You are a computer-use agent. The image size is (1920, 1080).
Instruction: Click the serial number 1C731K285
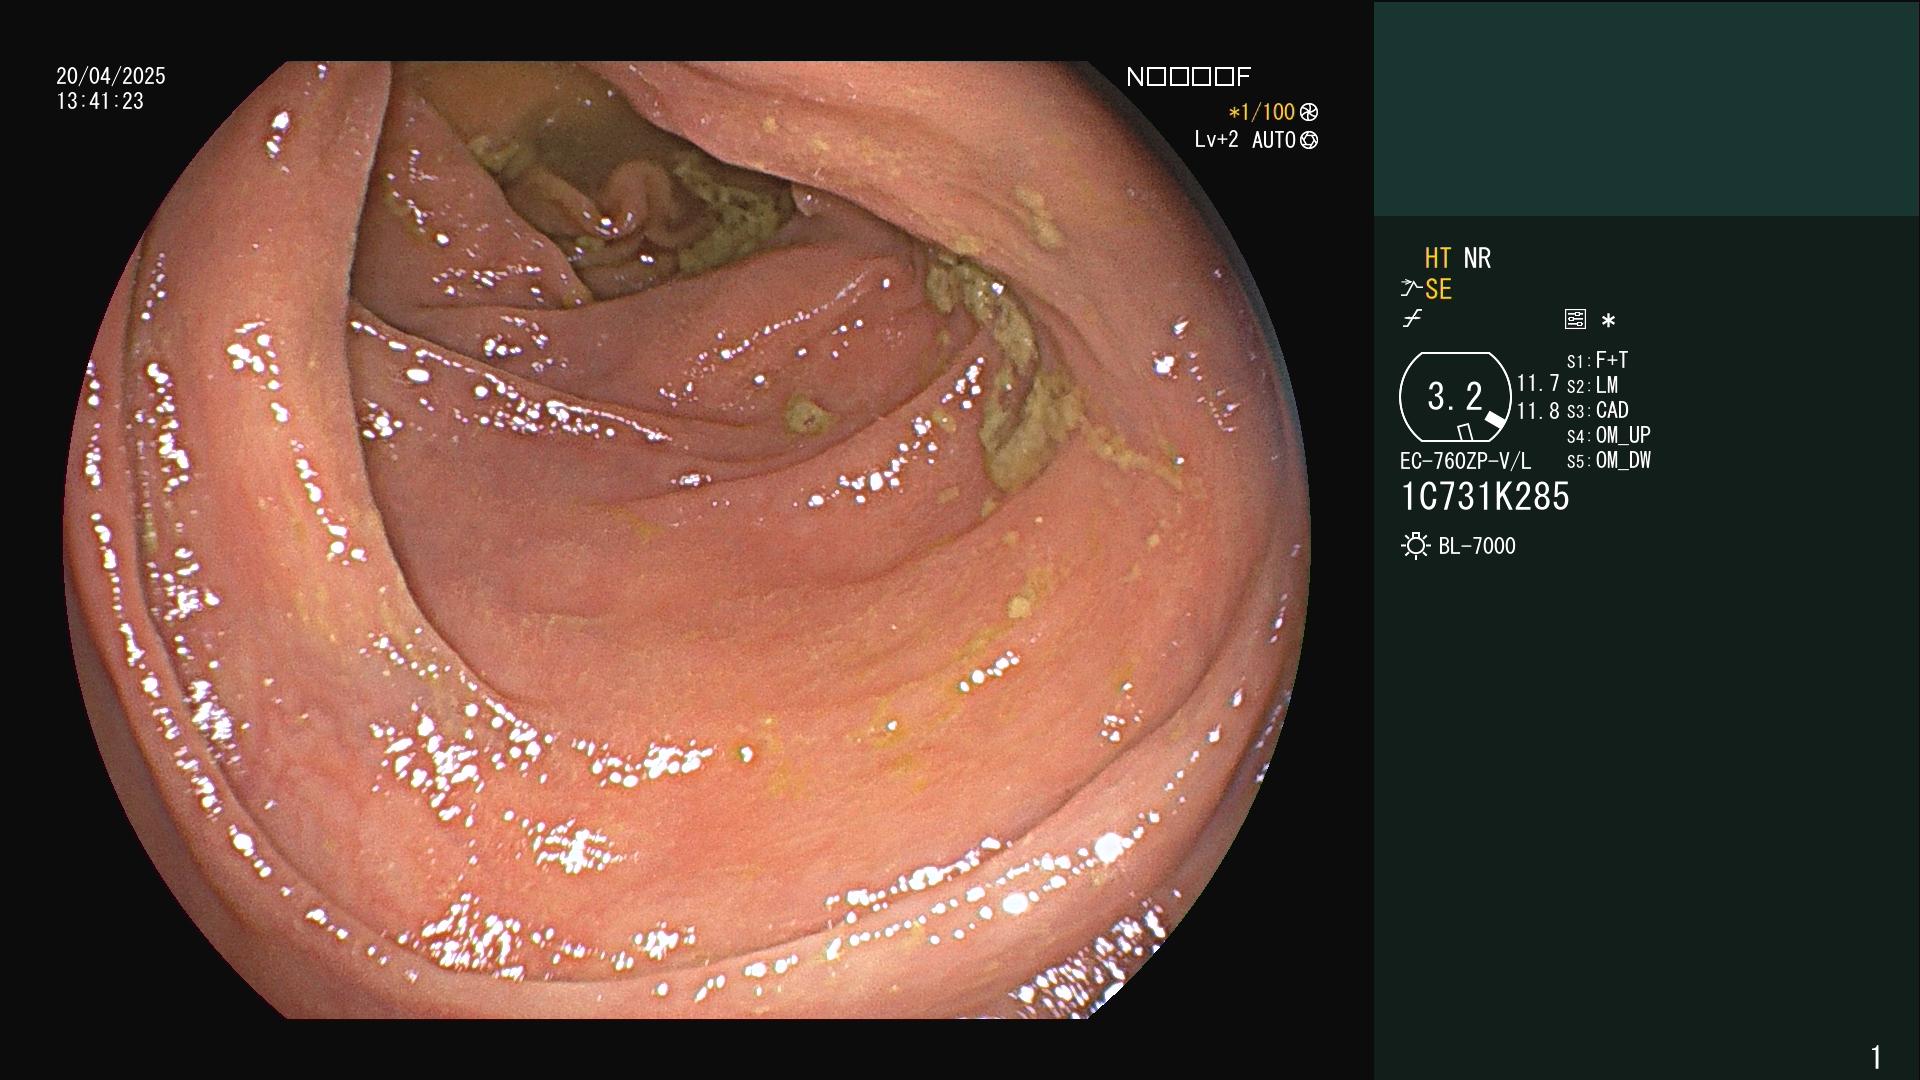coord(1485,497)
